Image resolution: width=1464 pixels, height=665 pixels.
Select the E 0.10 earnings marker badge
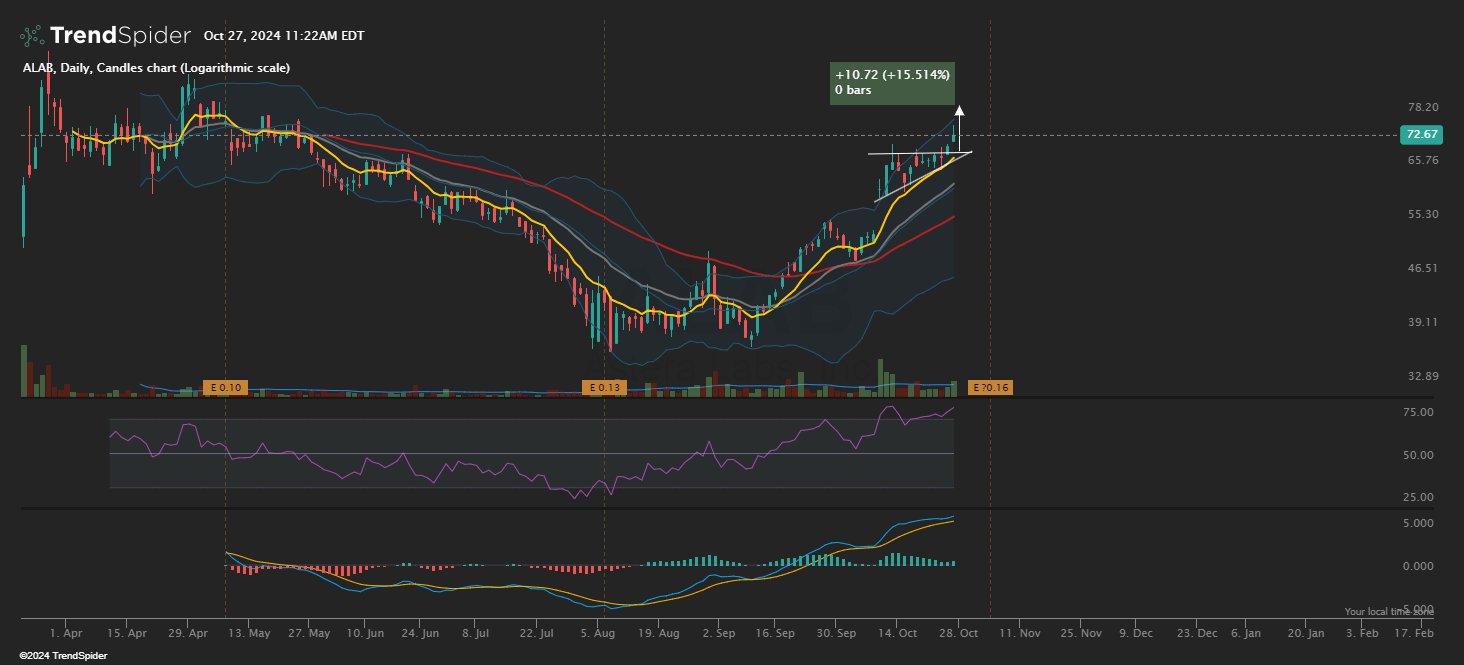tap(224, 386)
